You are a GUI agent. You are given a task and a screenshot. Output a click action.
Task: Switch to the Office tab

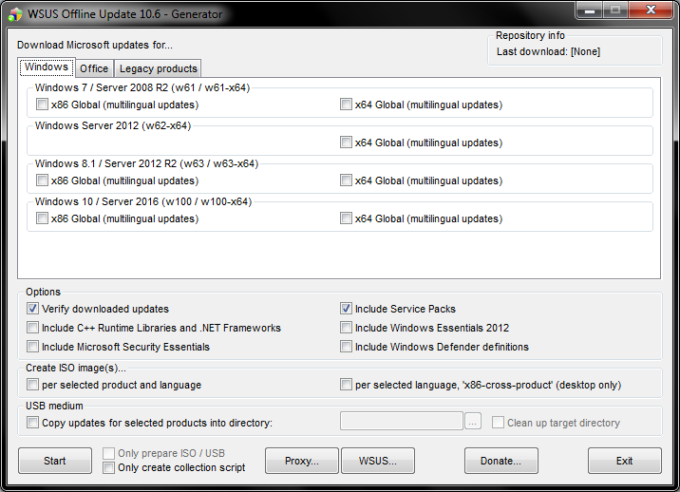[94, 69]
